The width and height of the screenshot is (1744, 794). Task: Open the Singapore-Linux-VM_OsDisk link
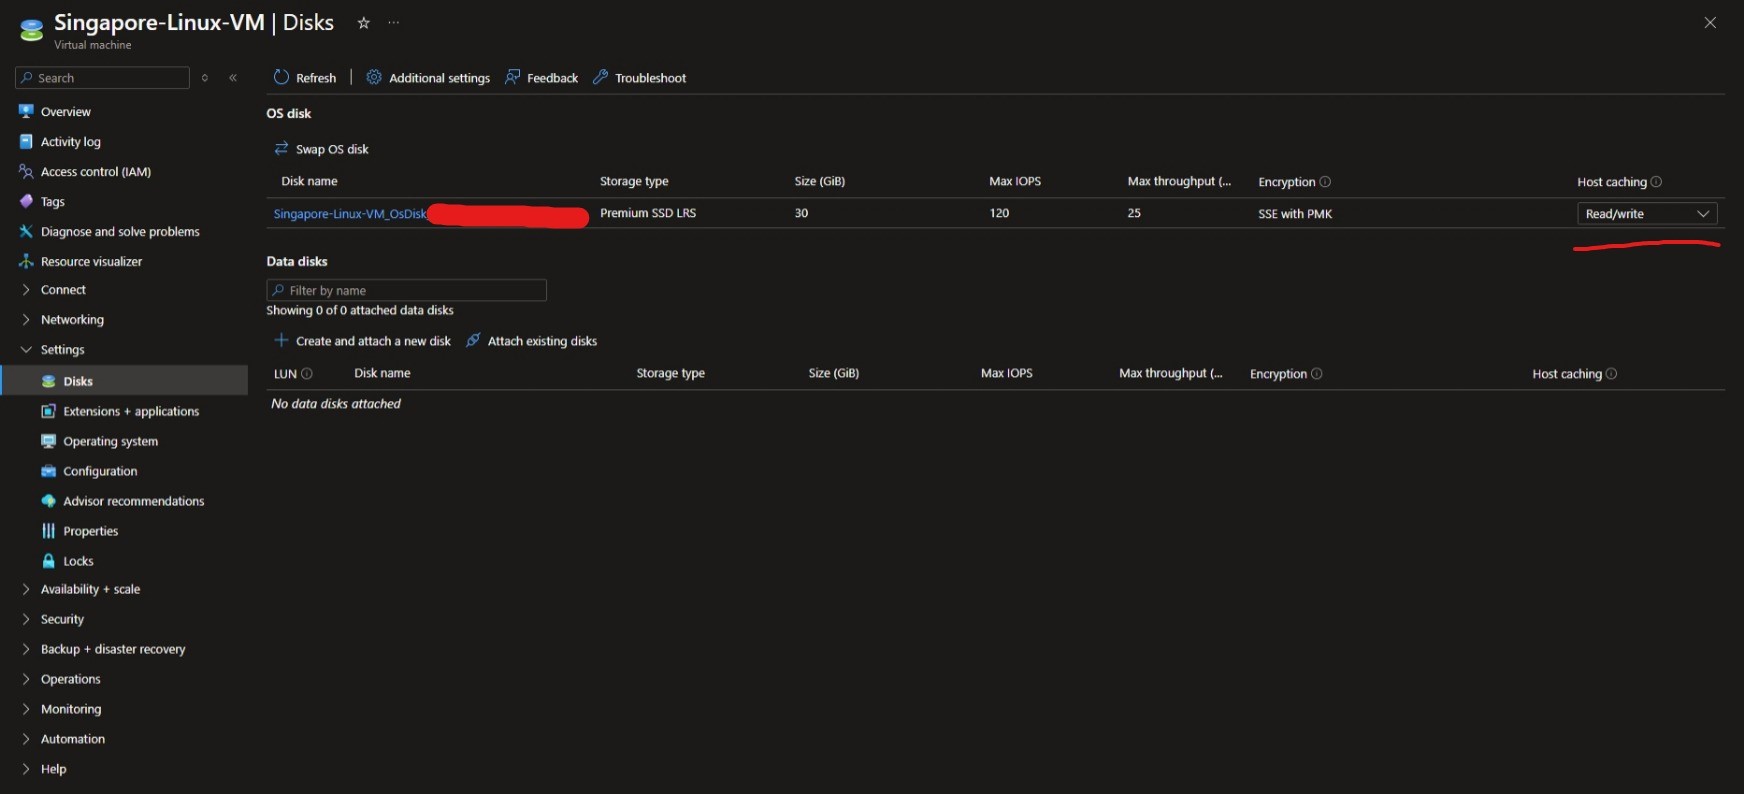[x=349, y=214]
